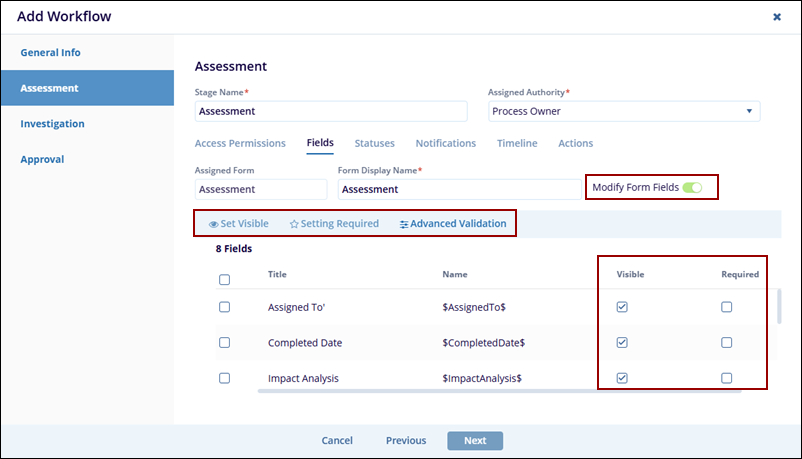
Task: Click the fields list vertical scrollbar
Action: click(x=779, y=308)
